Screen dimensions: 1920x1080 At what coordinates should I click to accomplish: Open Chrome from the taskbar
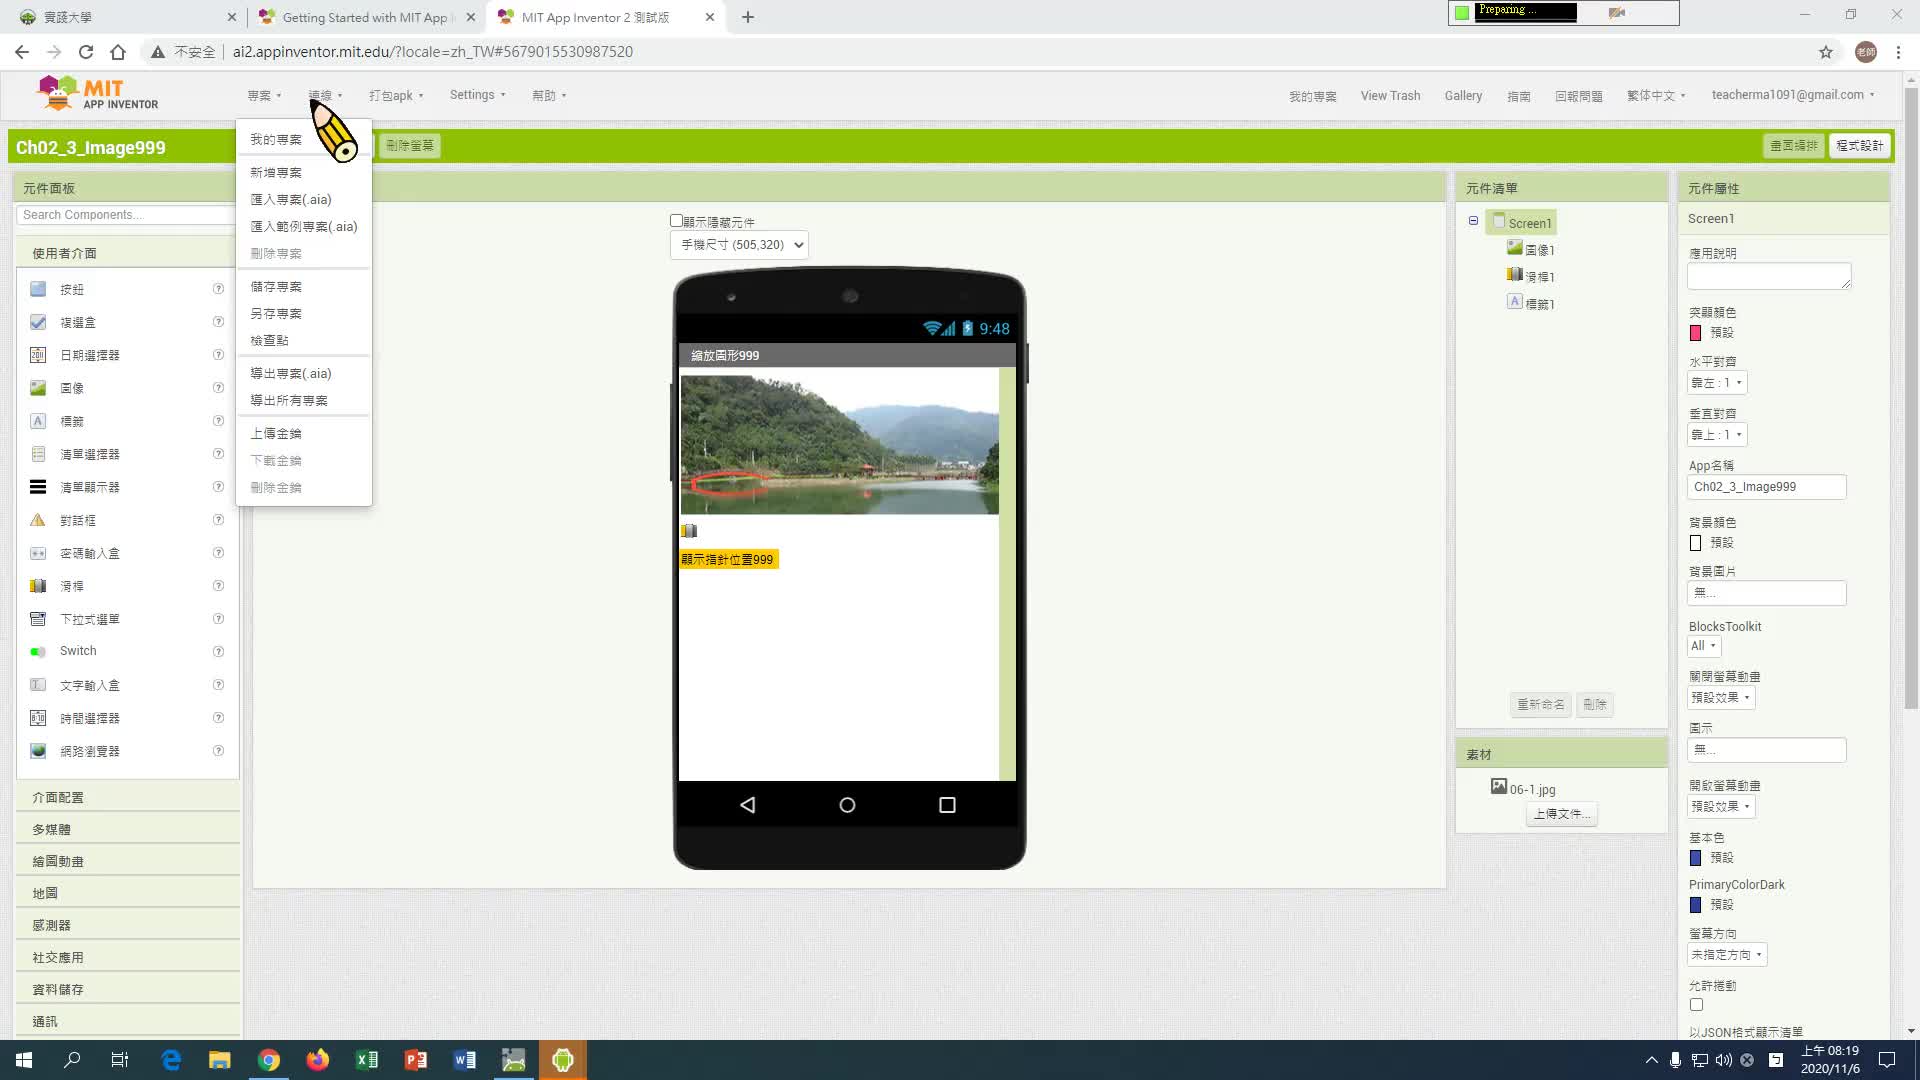269,1060
